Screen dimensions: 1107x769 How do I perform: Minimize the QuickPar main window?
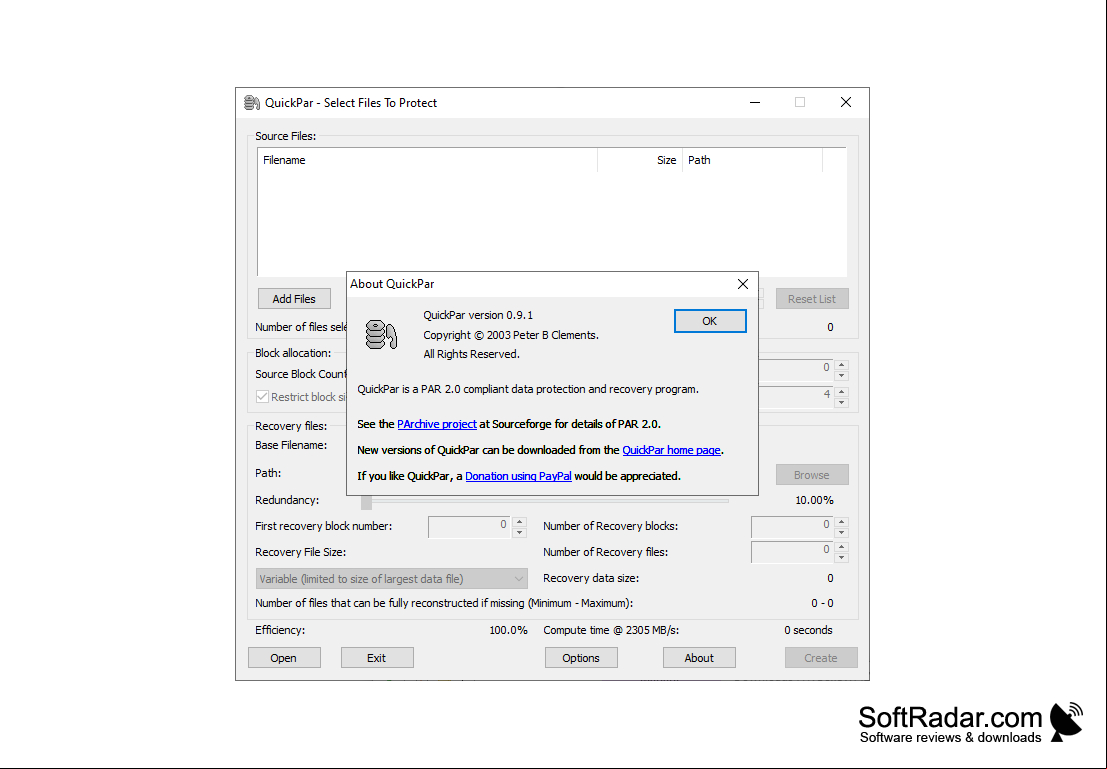point(755,102)
